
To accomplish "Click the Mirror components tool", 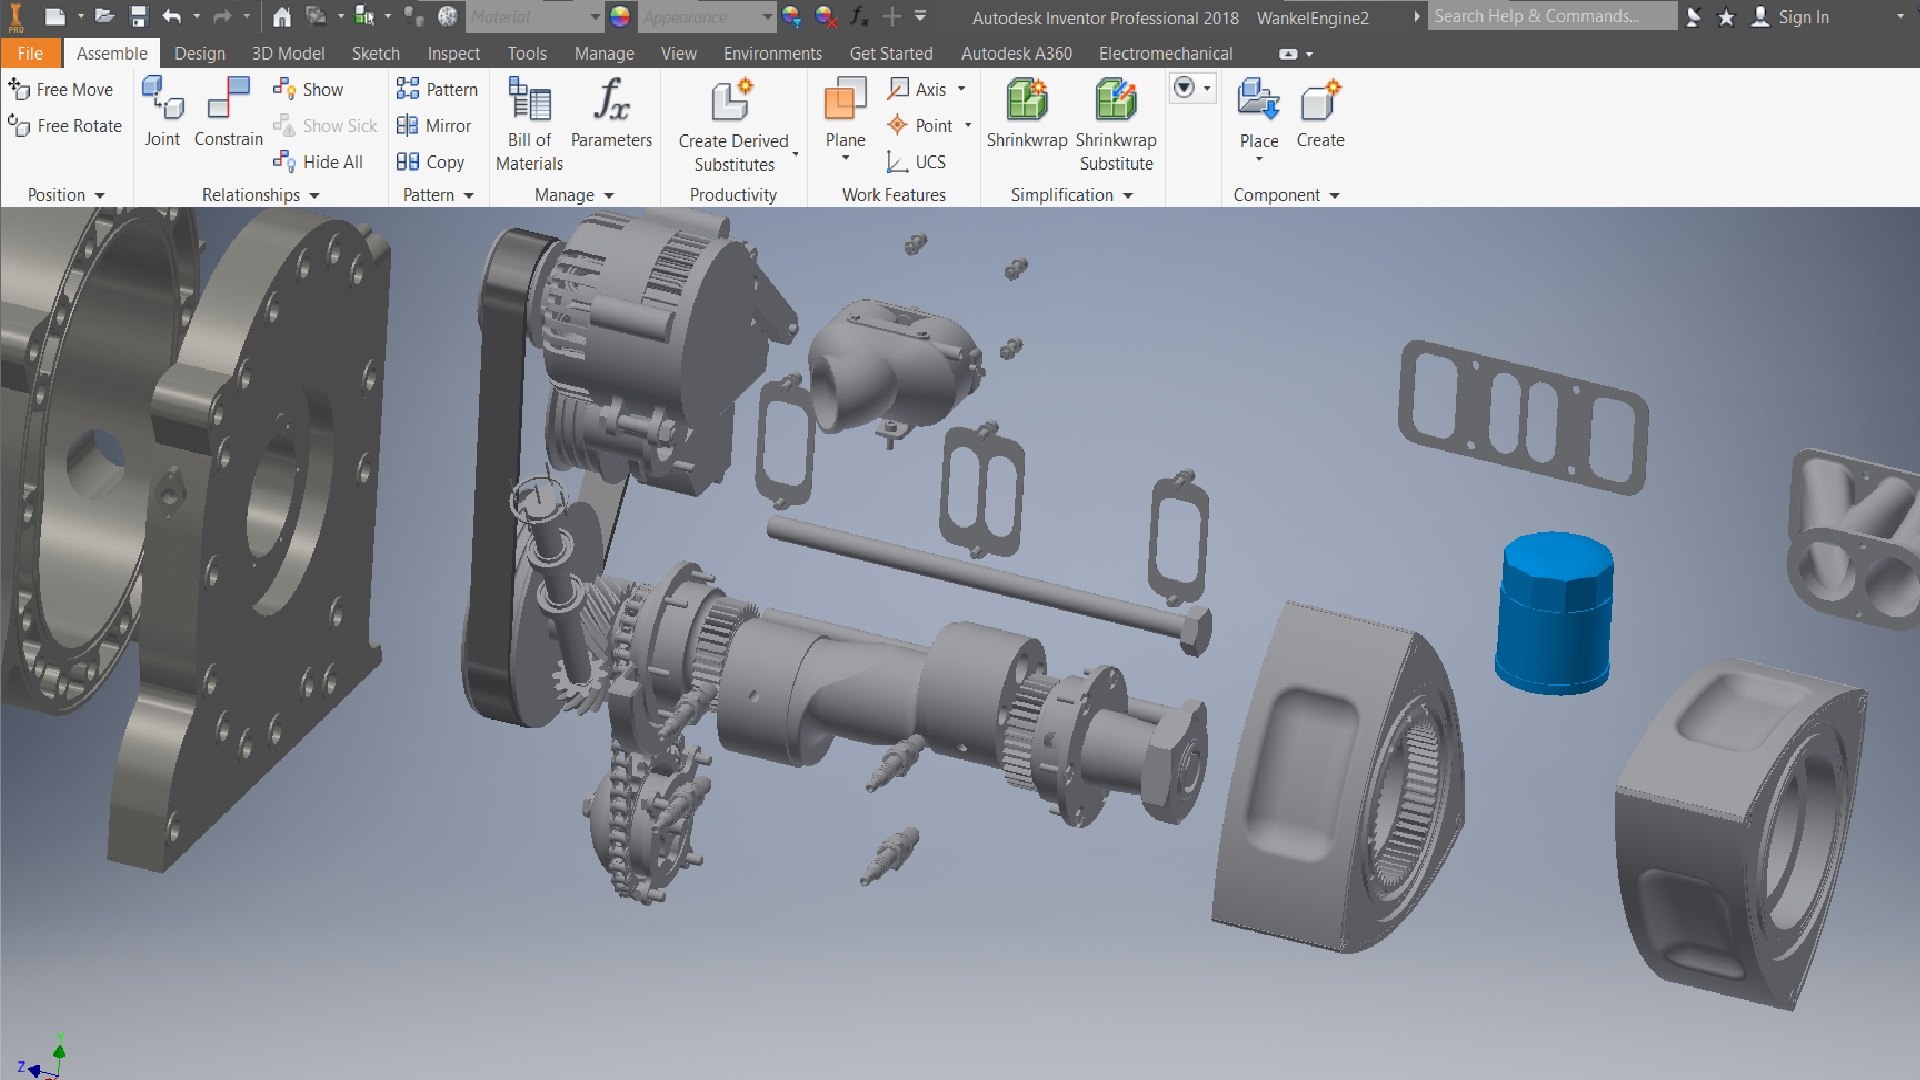I will [433, 125].
